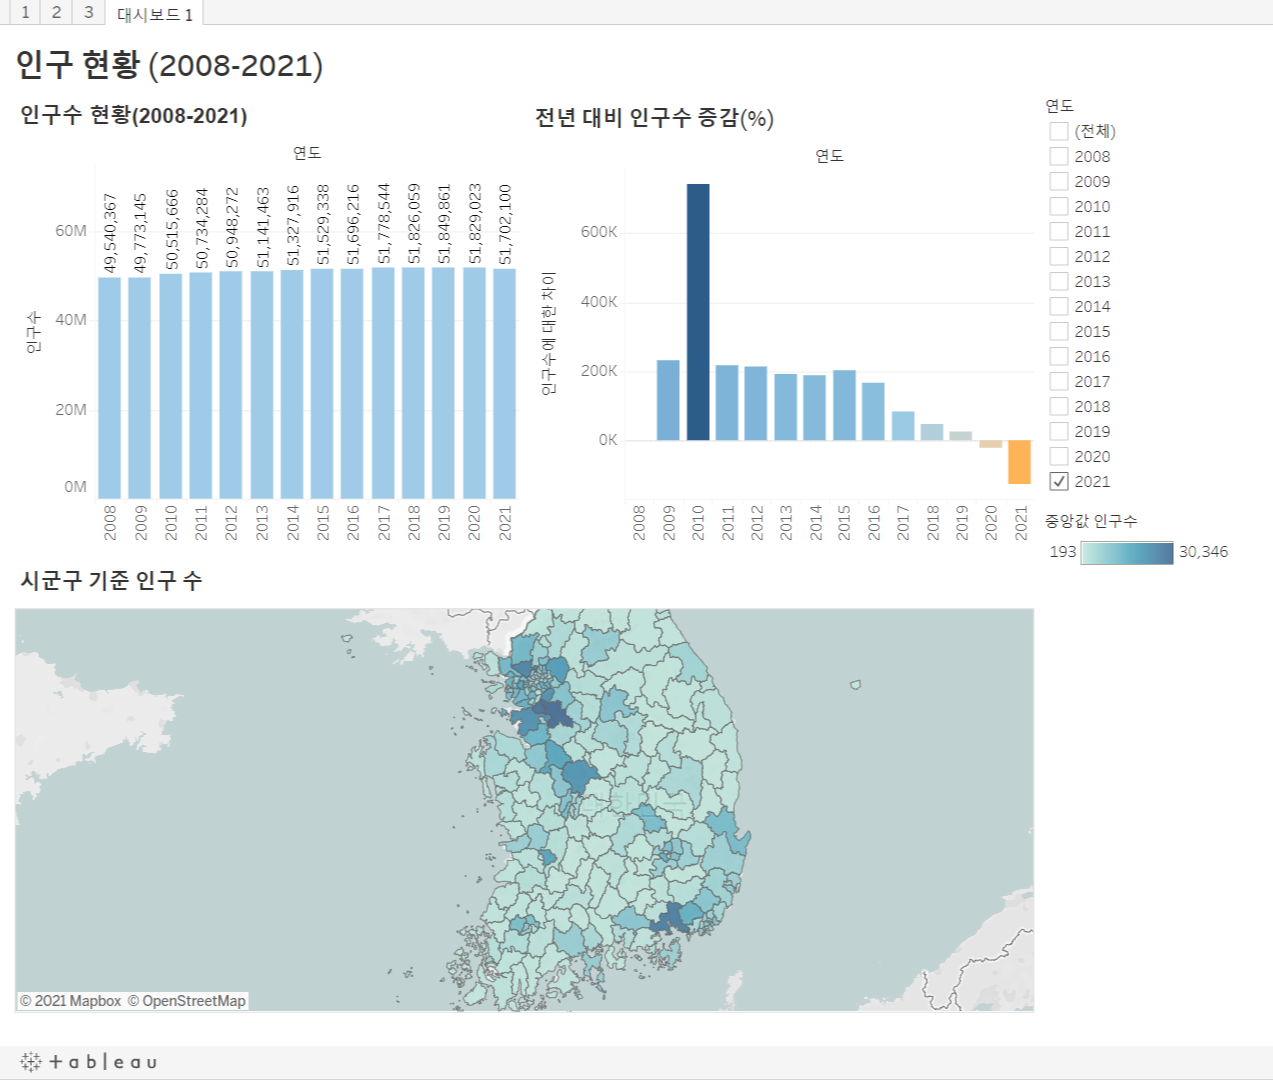
Task: Select the 대시보드 1 tab
Action: point(154,13)
